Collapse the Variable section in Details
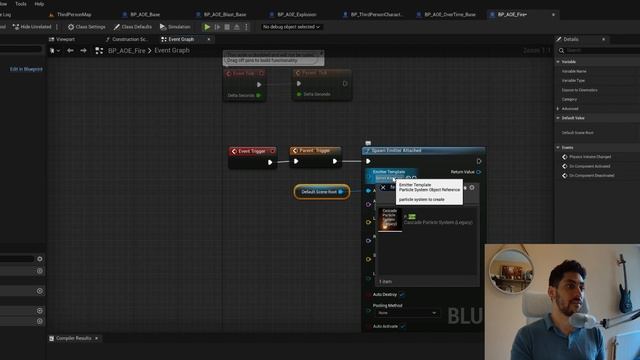This screenshot has height=360, width=640. [558, 62]
